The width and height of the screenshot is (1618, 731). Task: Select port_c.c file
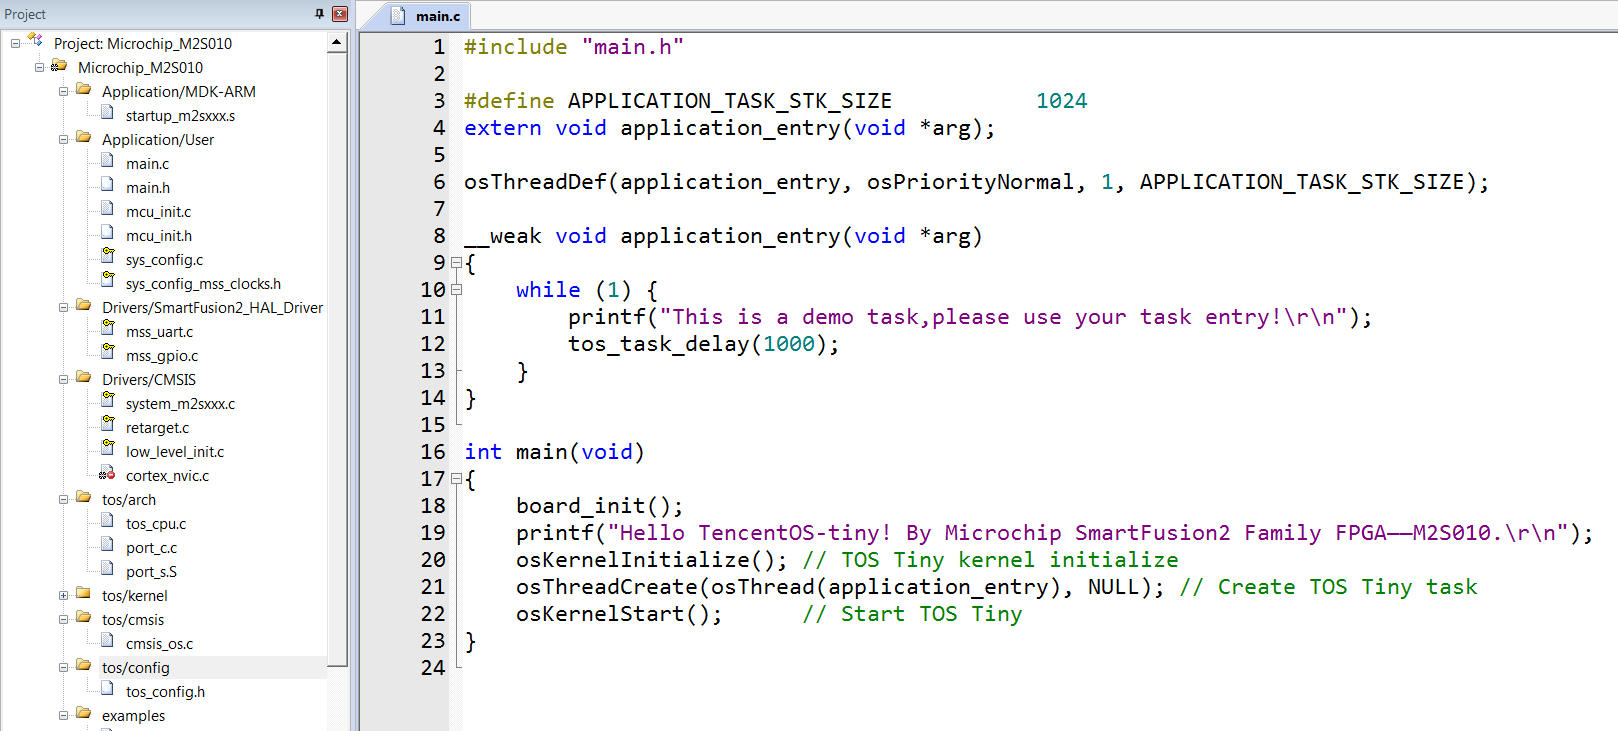point(151,548)
